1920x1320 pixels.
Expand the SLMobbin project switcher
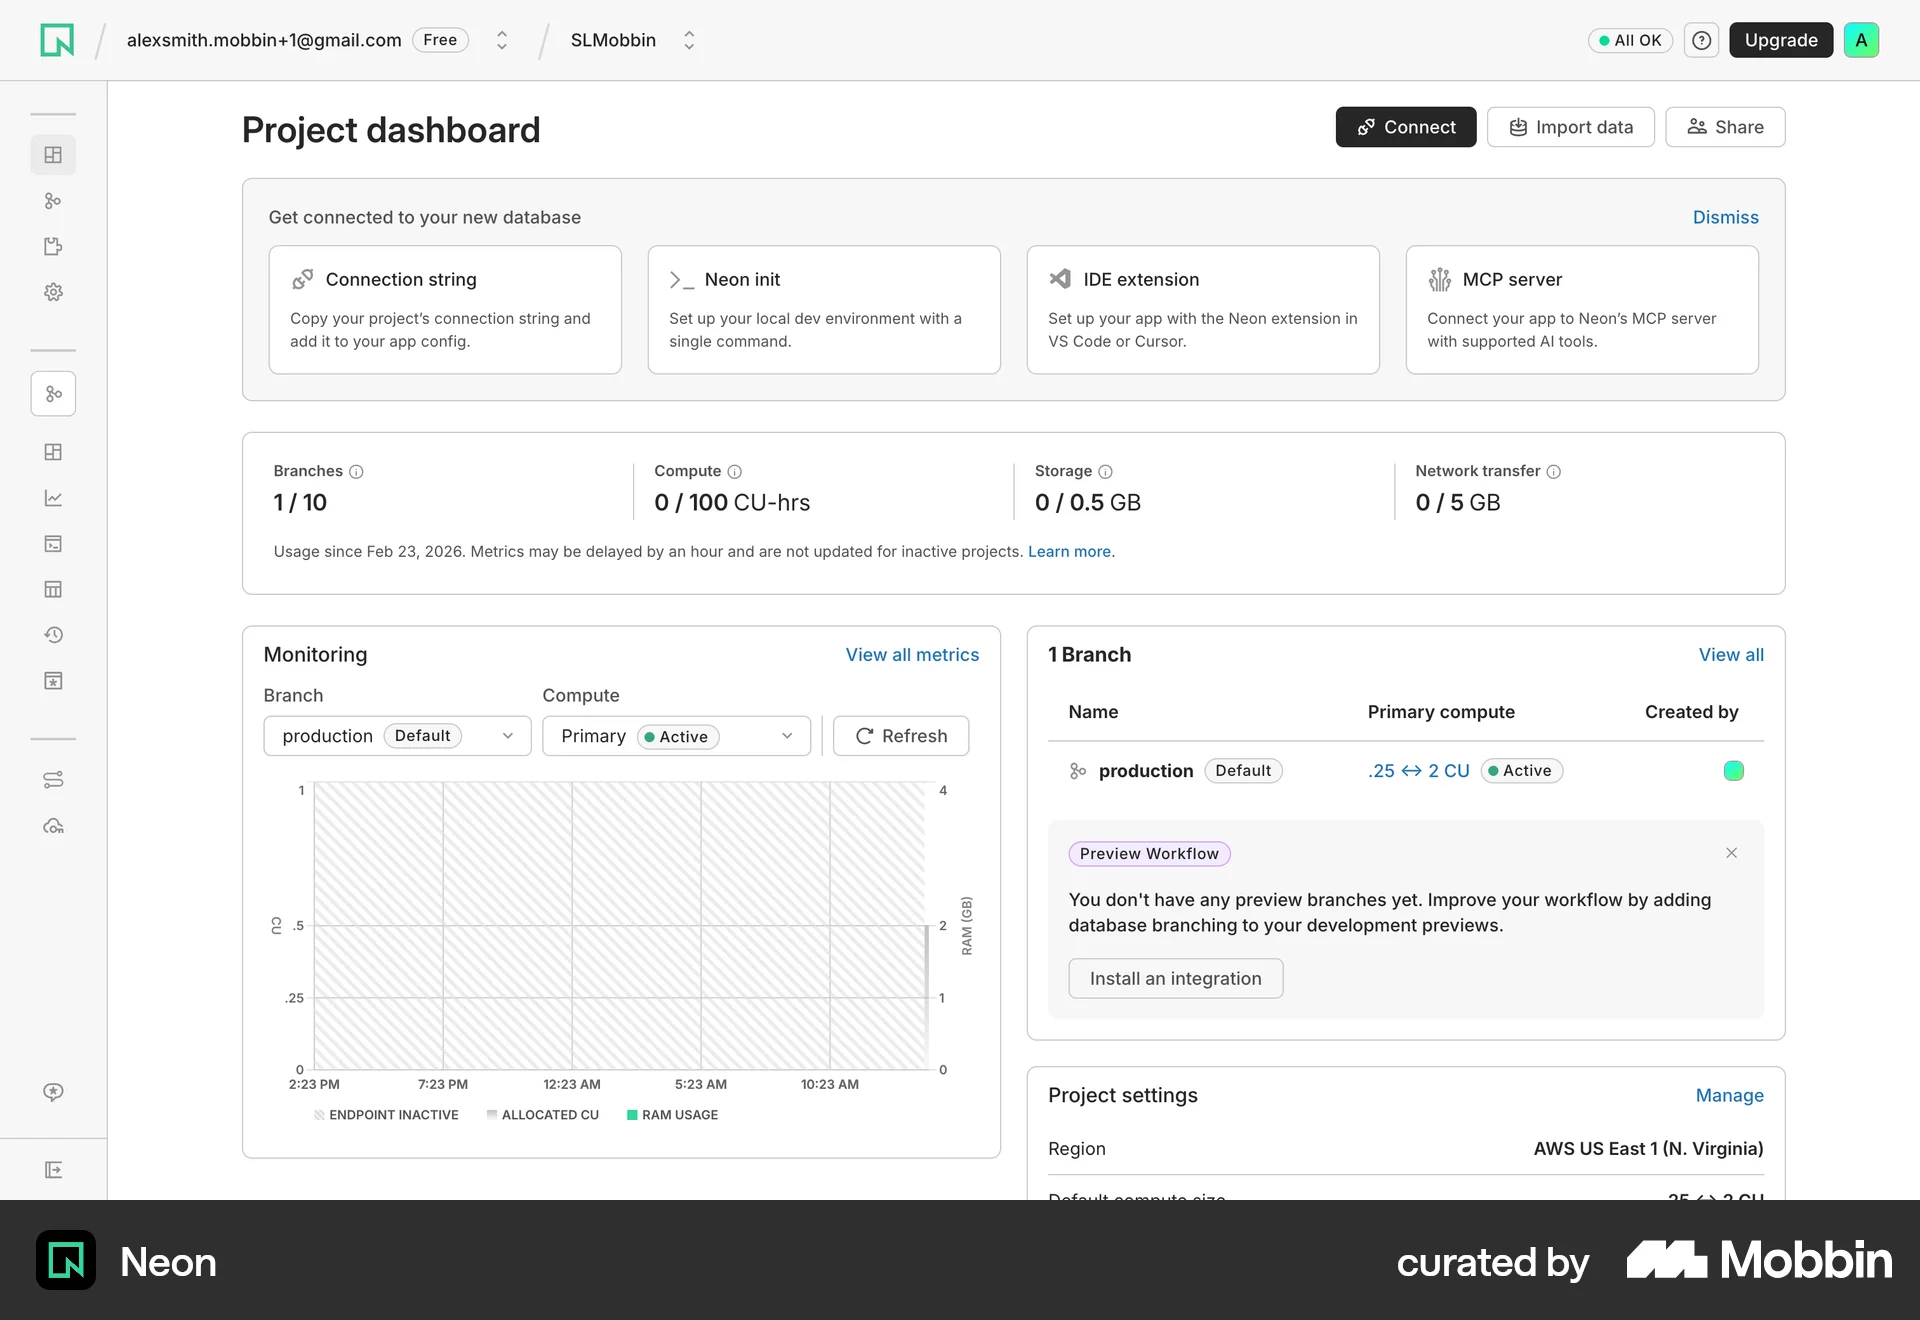[689, 40]
